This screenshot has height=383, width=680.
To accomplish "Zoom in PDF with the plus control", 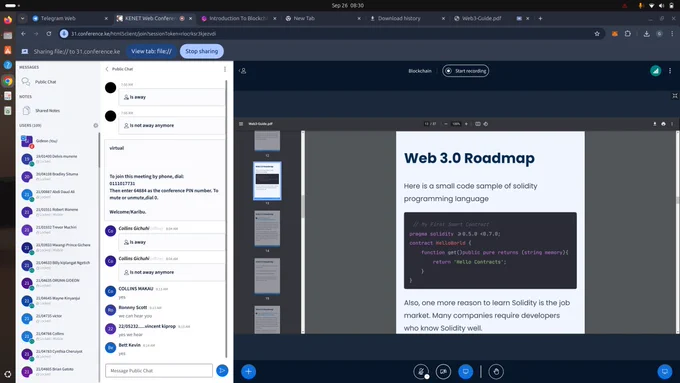I will [466, 124].
